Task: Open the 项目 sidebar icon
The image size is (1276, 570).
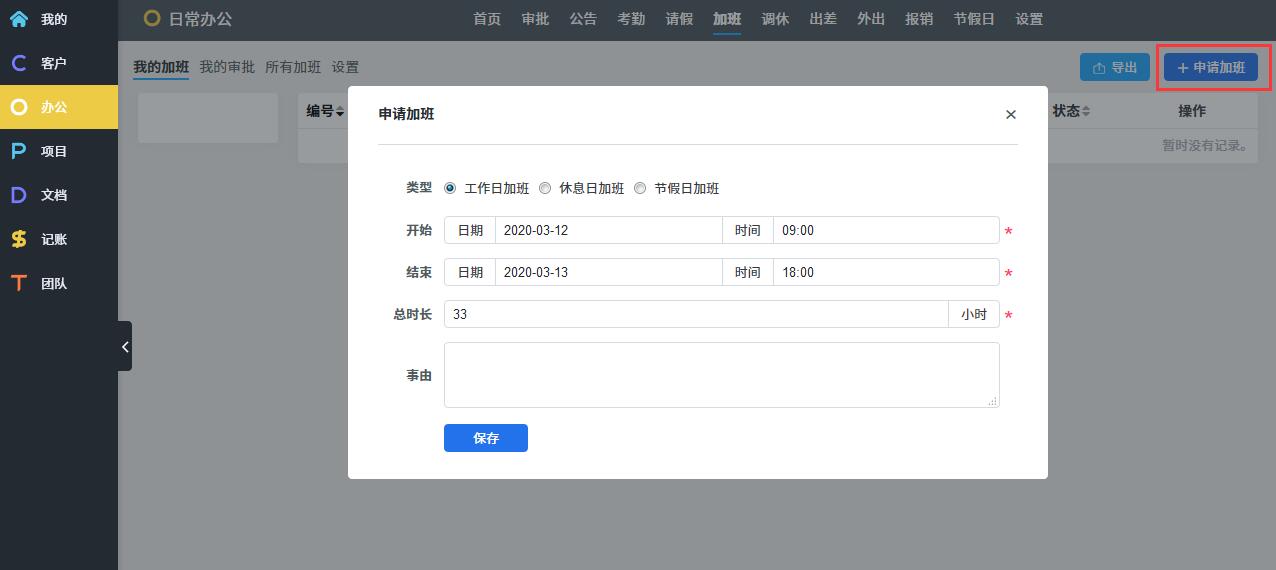Action: click(19, 151)
